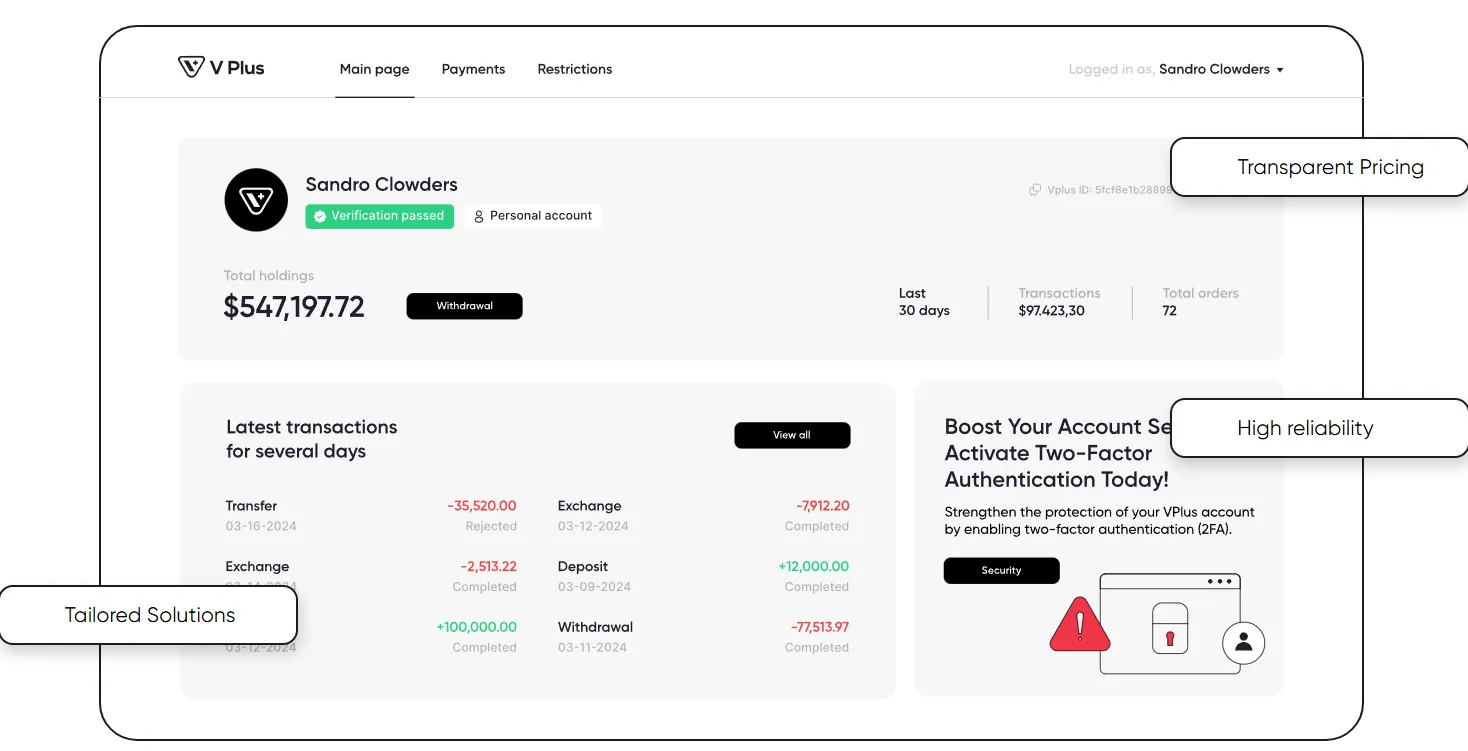Open Security settings button
Image resolution: width=1468 pixels, height=751 pixels.
[x=1001, y=570]
